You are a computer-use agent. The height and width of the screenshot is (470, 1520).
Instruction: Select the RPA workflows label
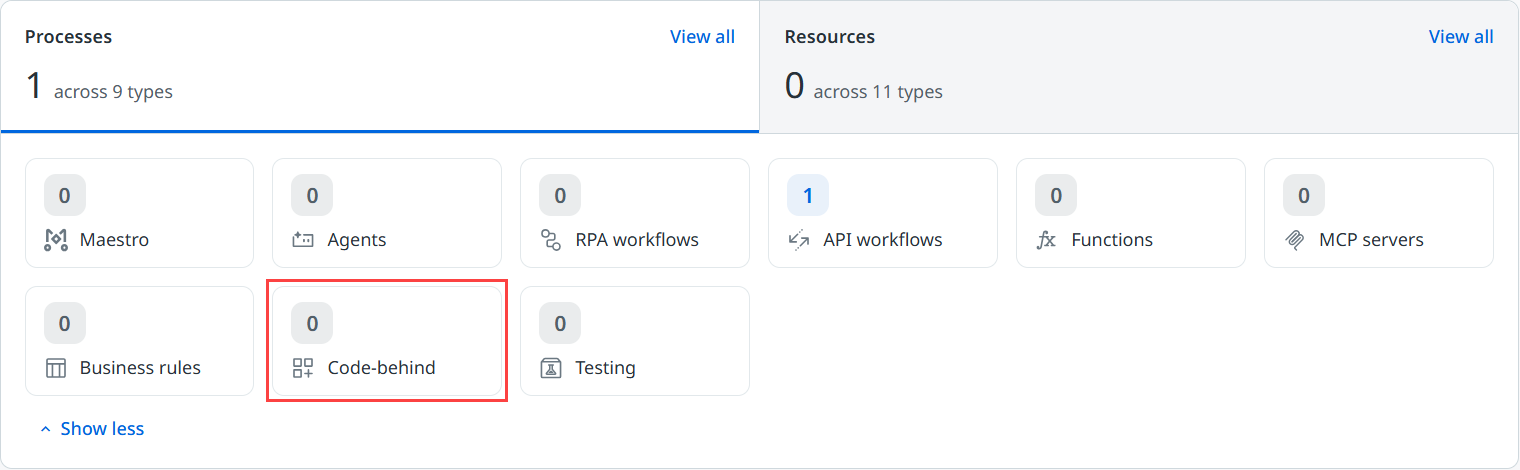[x=637, y=240]
